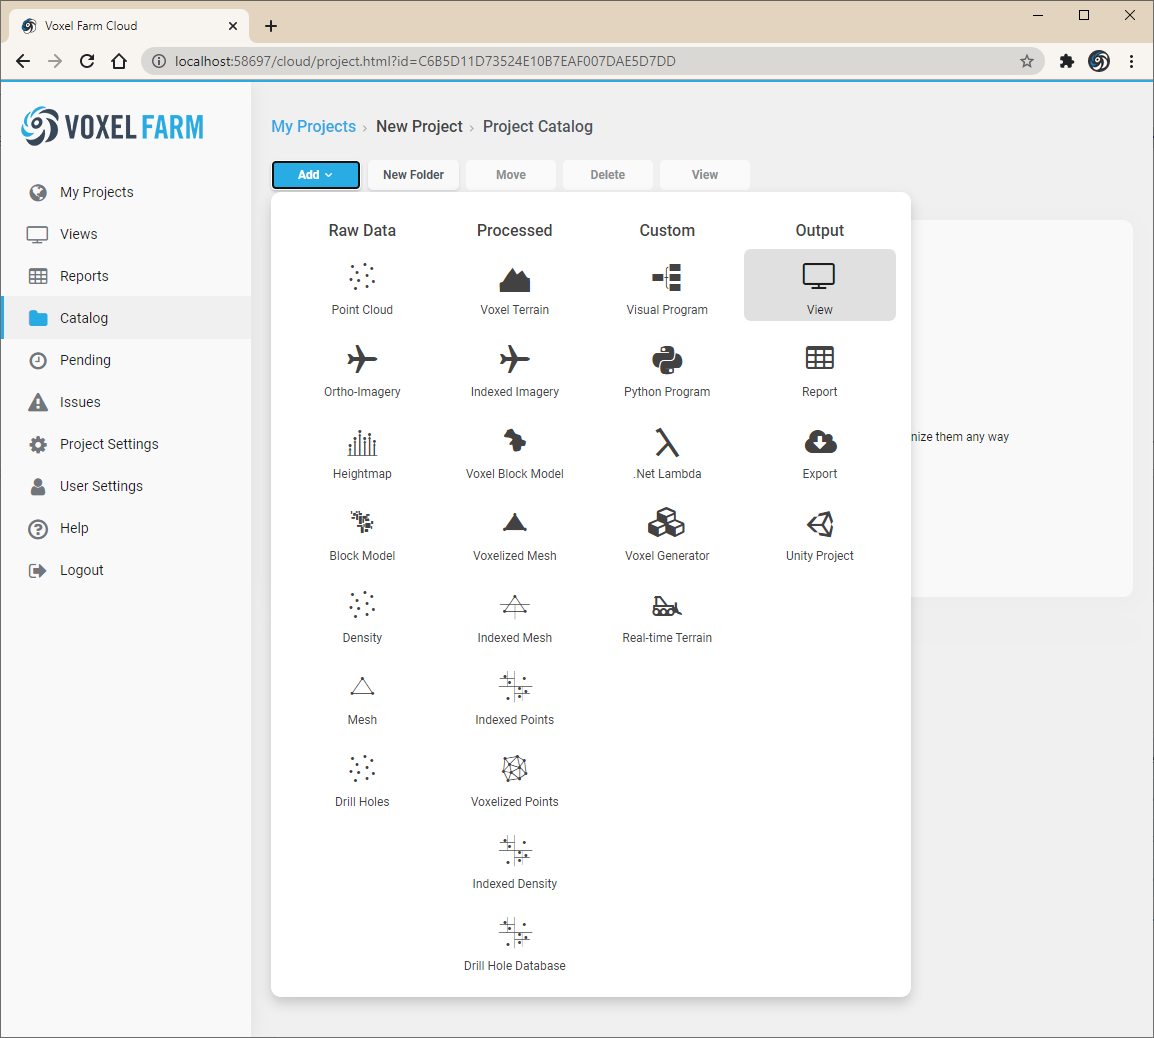Select Indexed Points item

pos(514,699)
